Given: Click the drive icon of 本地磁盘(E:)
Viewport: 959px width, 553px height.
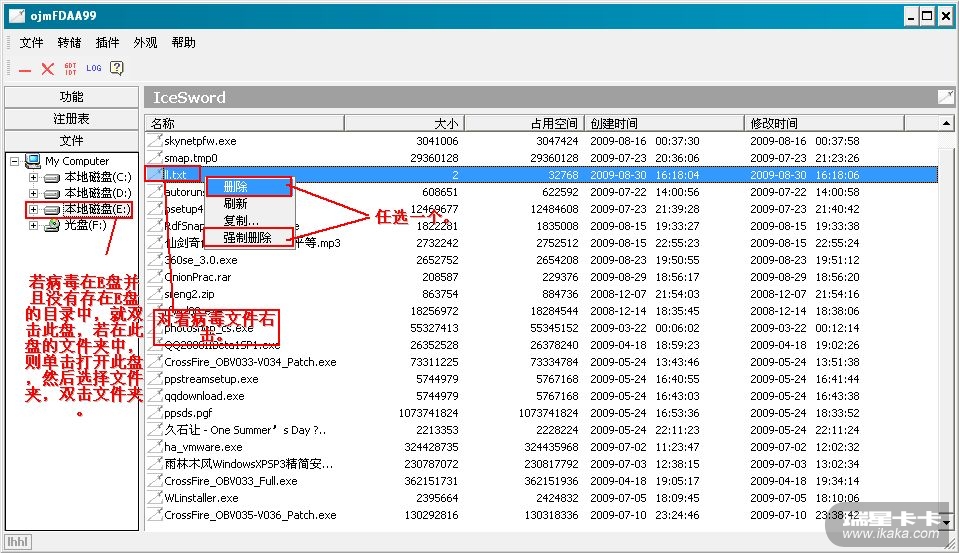Looking at the screenshot, I should (x=52, y=210).
